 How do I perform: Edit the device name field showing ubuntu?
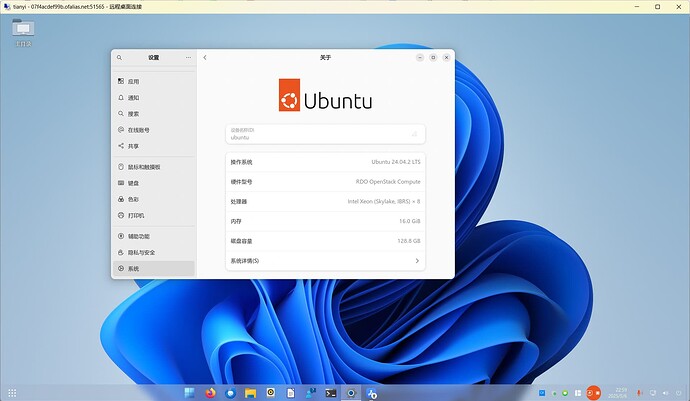point(325,134)
